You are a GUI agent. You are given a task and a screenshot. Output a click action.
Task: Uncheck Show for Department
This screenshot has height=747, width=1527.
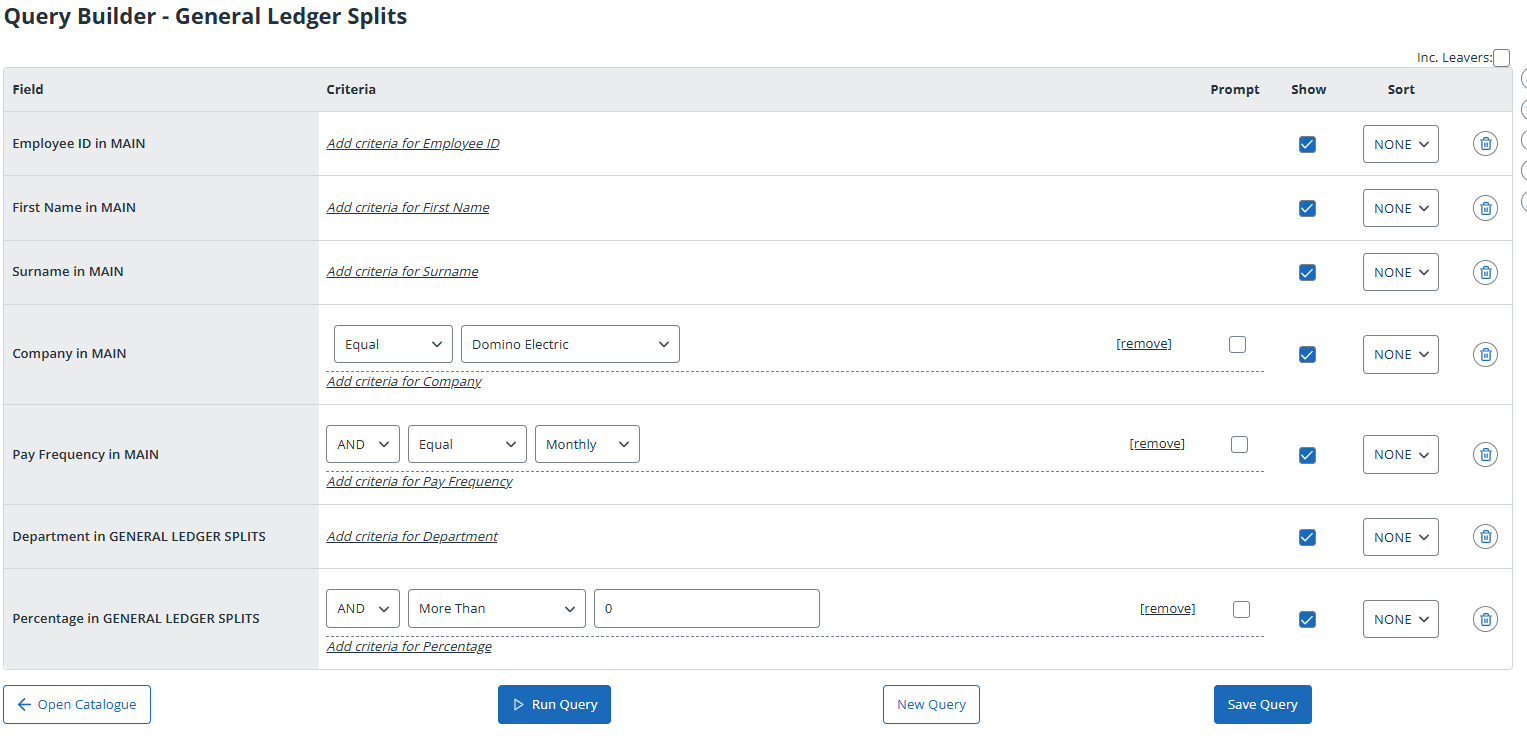click(x=1307, y=537)
